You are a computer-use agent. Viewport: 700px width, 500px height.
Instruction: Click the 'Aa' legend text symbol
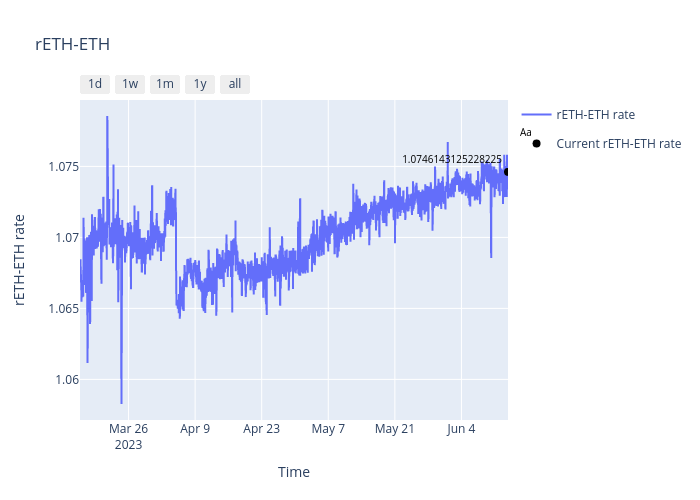point(526,132)
